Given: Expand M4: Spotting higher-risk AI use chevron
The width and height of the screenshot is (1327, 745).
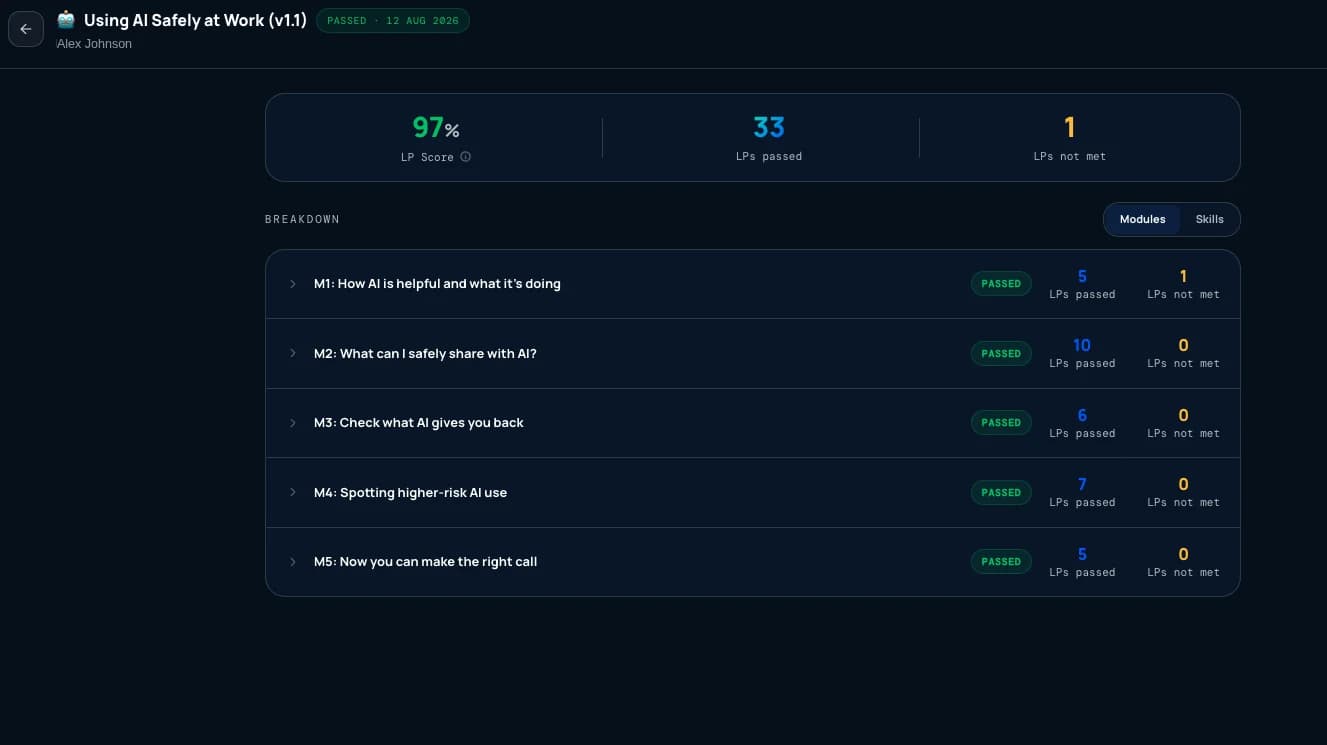Looking at the screenshot, I should click(293, 492).
